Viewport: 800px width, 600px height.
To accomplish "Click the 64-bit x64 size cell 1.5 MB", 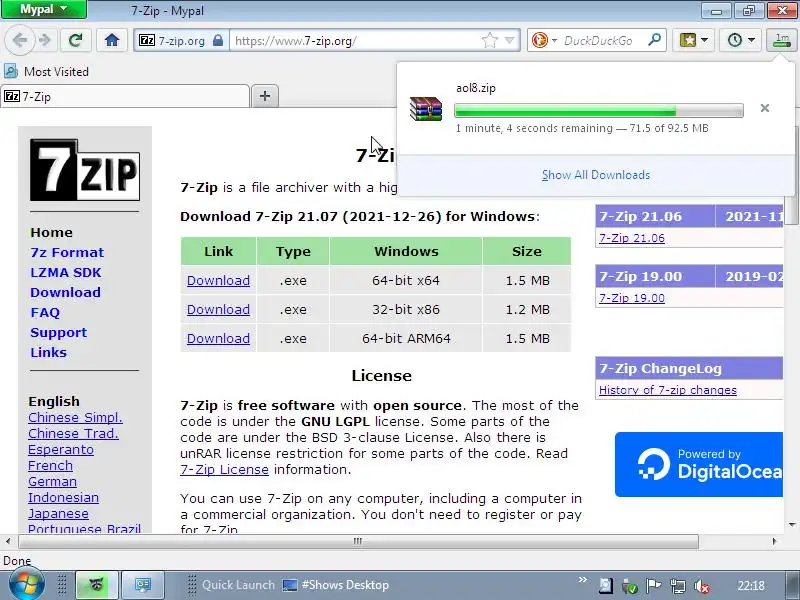I will coord(527,281).
